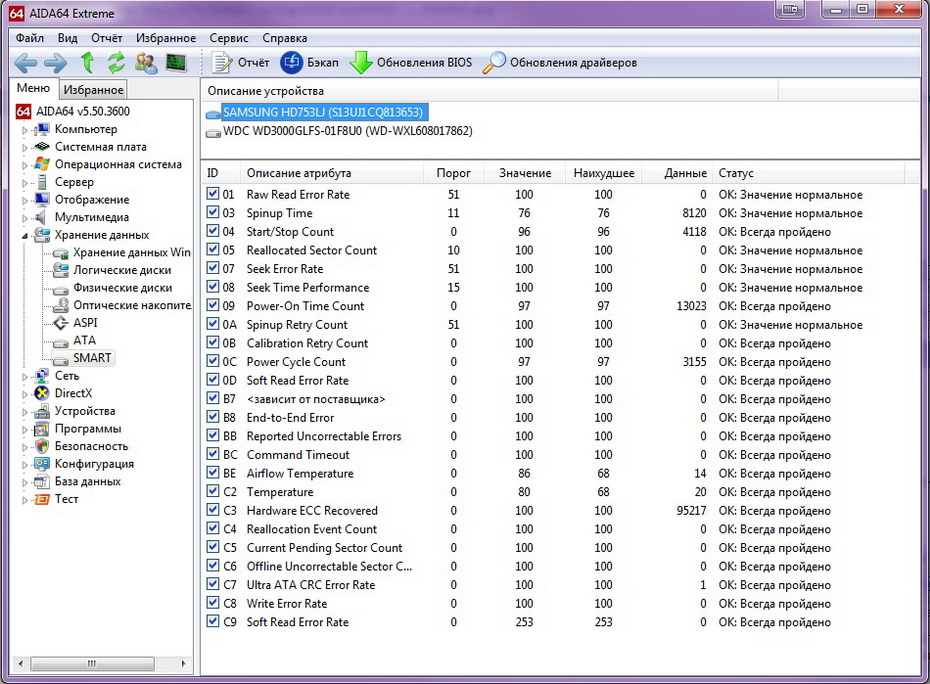
Task: Open Физические диски item
Action: pyautogui.click(x=123, y=288)
